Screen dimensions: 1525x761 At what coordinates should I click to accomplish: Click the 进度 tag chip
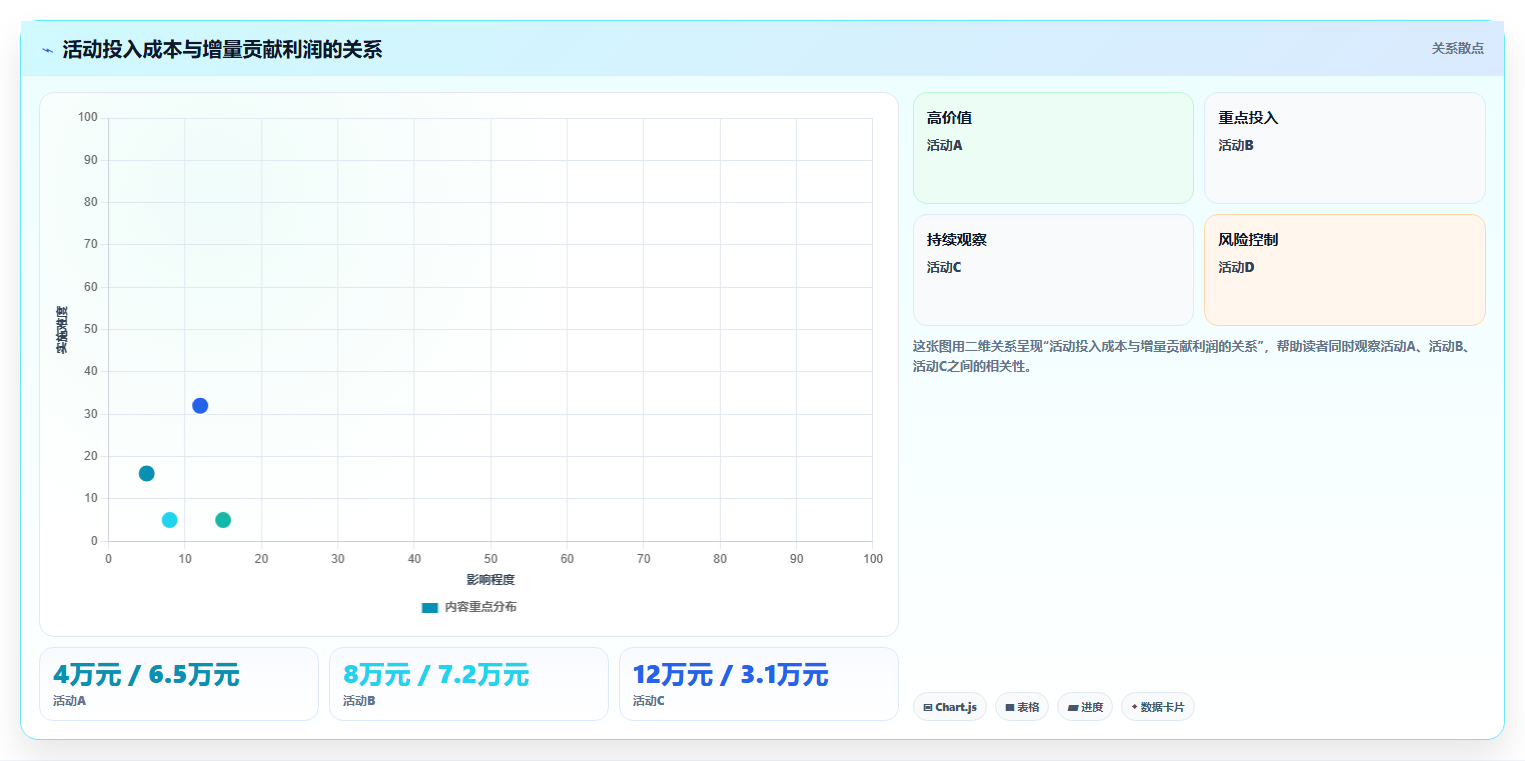[x=1085, y=707]
